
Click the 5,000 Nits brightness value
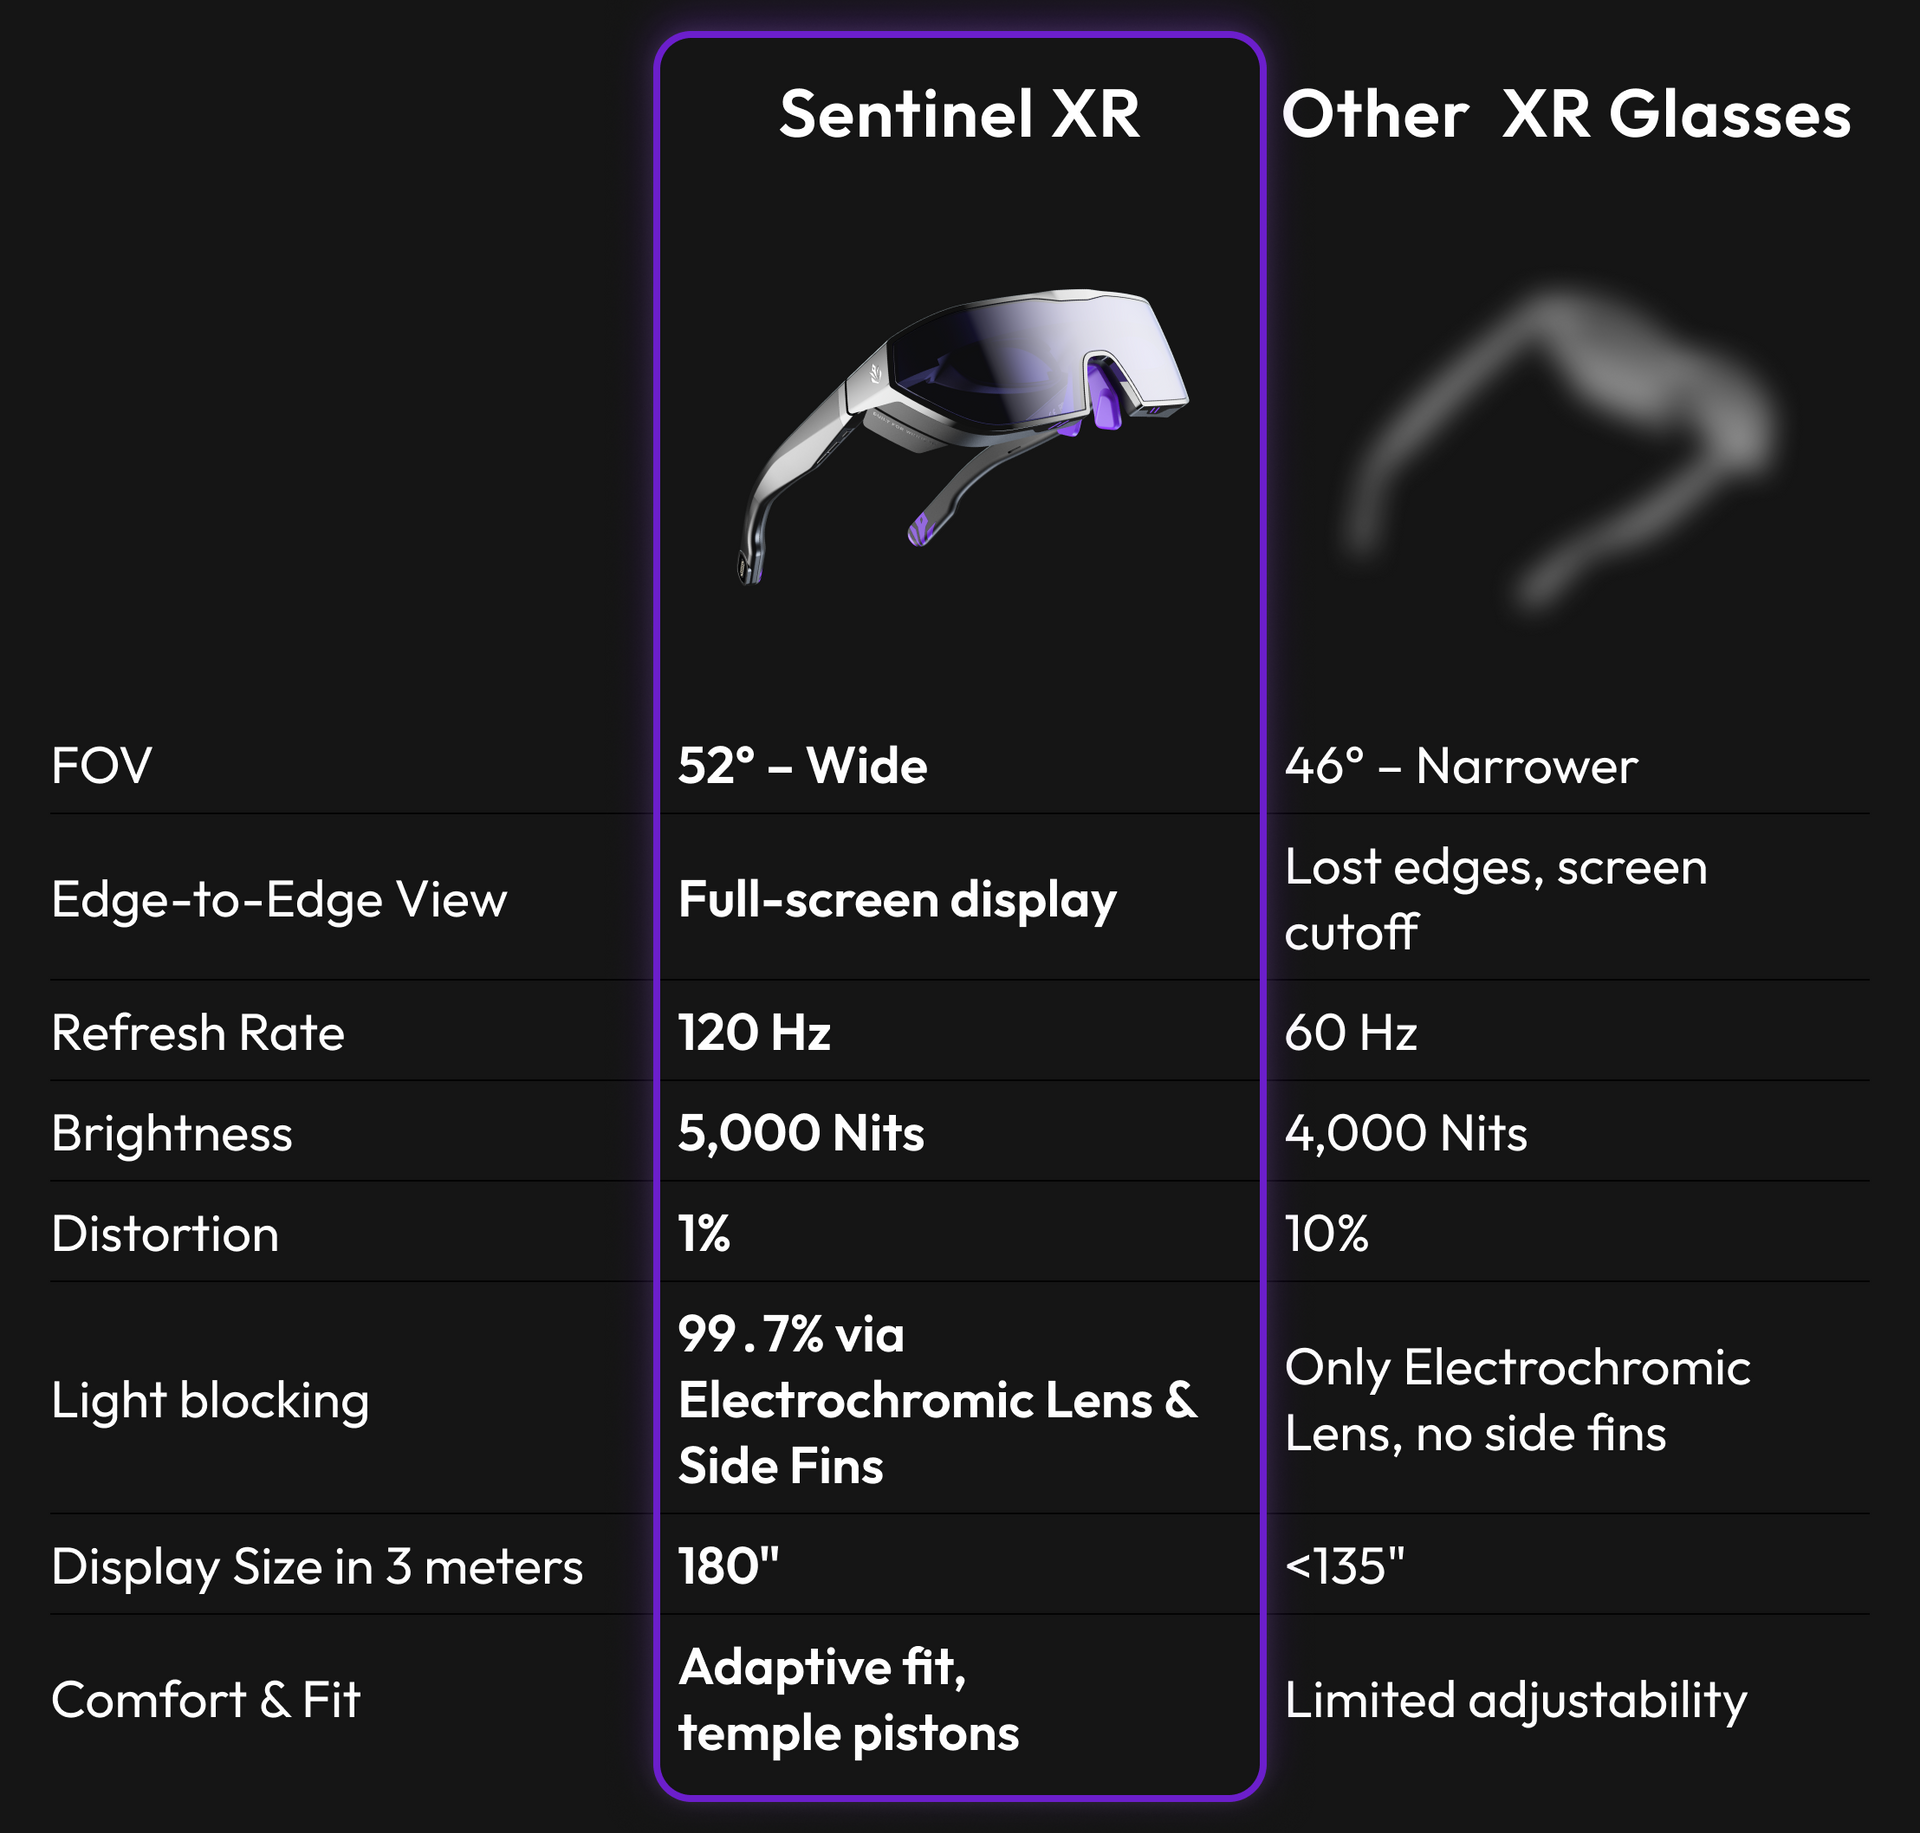[801, 1133]
